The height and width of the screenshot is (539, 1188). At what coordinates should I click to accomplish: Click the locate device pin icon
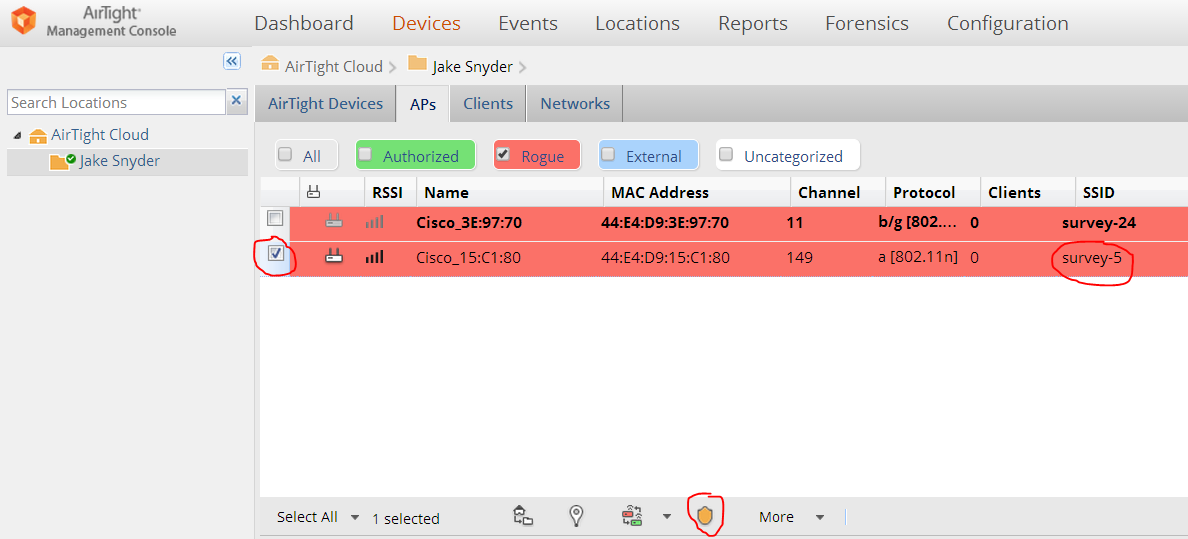point(576,516)
